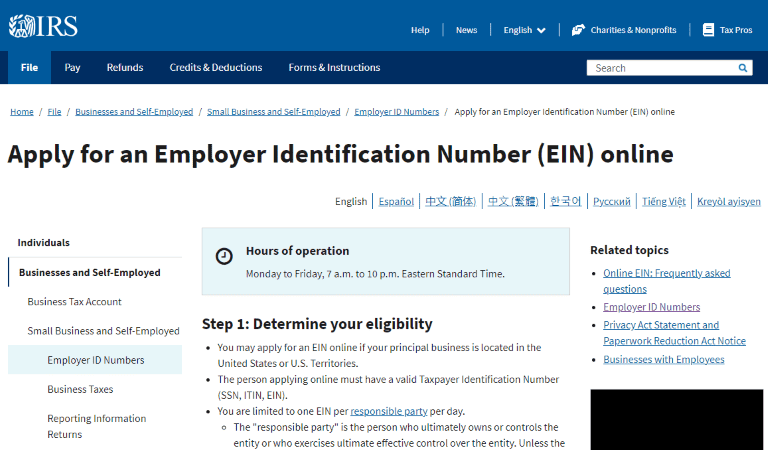Open Businesses with Employees related topic
The height and width of the screenshot is (450, 768).
click(663, 360)
